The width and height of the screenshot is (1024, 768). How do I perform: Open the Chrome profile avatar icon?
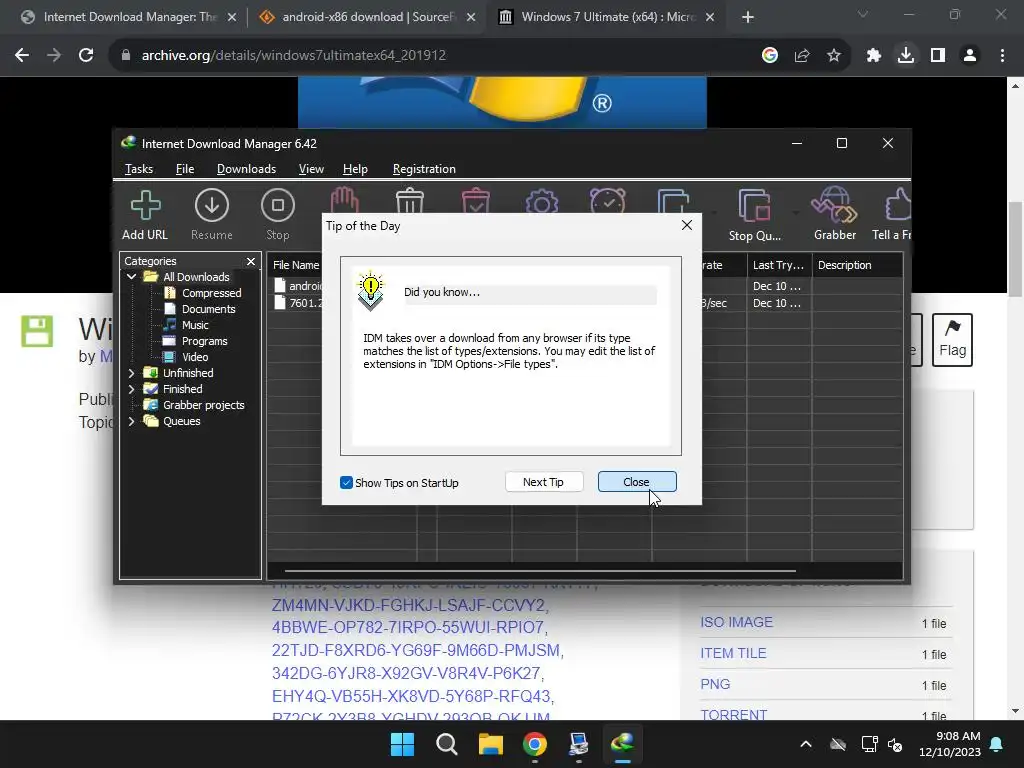pyautogui.click(x=970, y=56)
